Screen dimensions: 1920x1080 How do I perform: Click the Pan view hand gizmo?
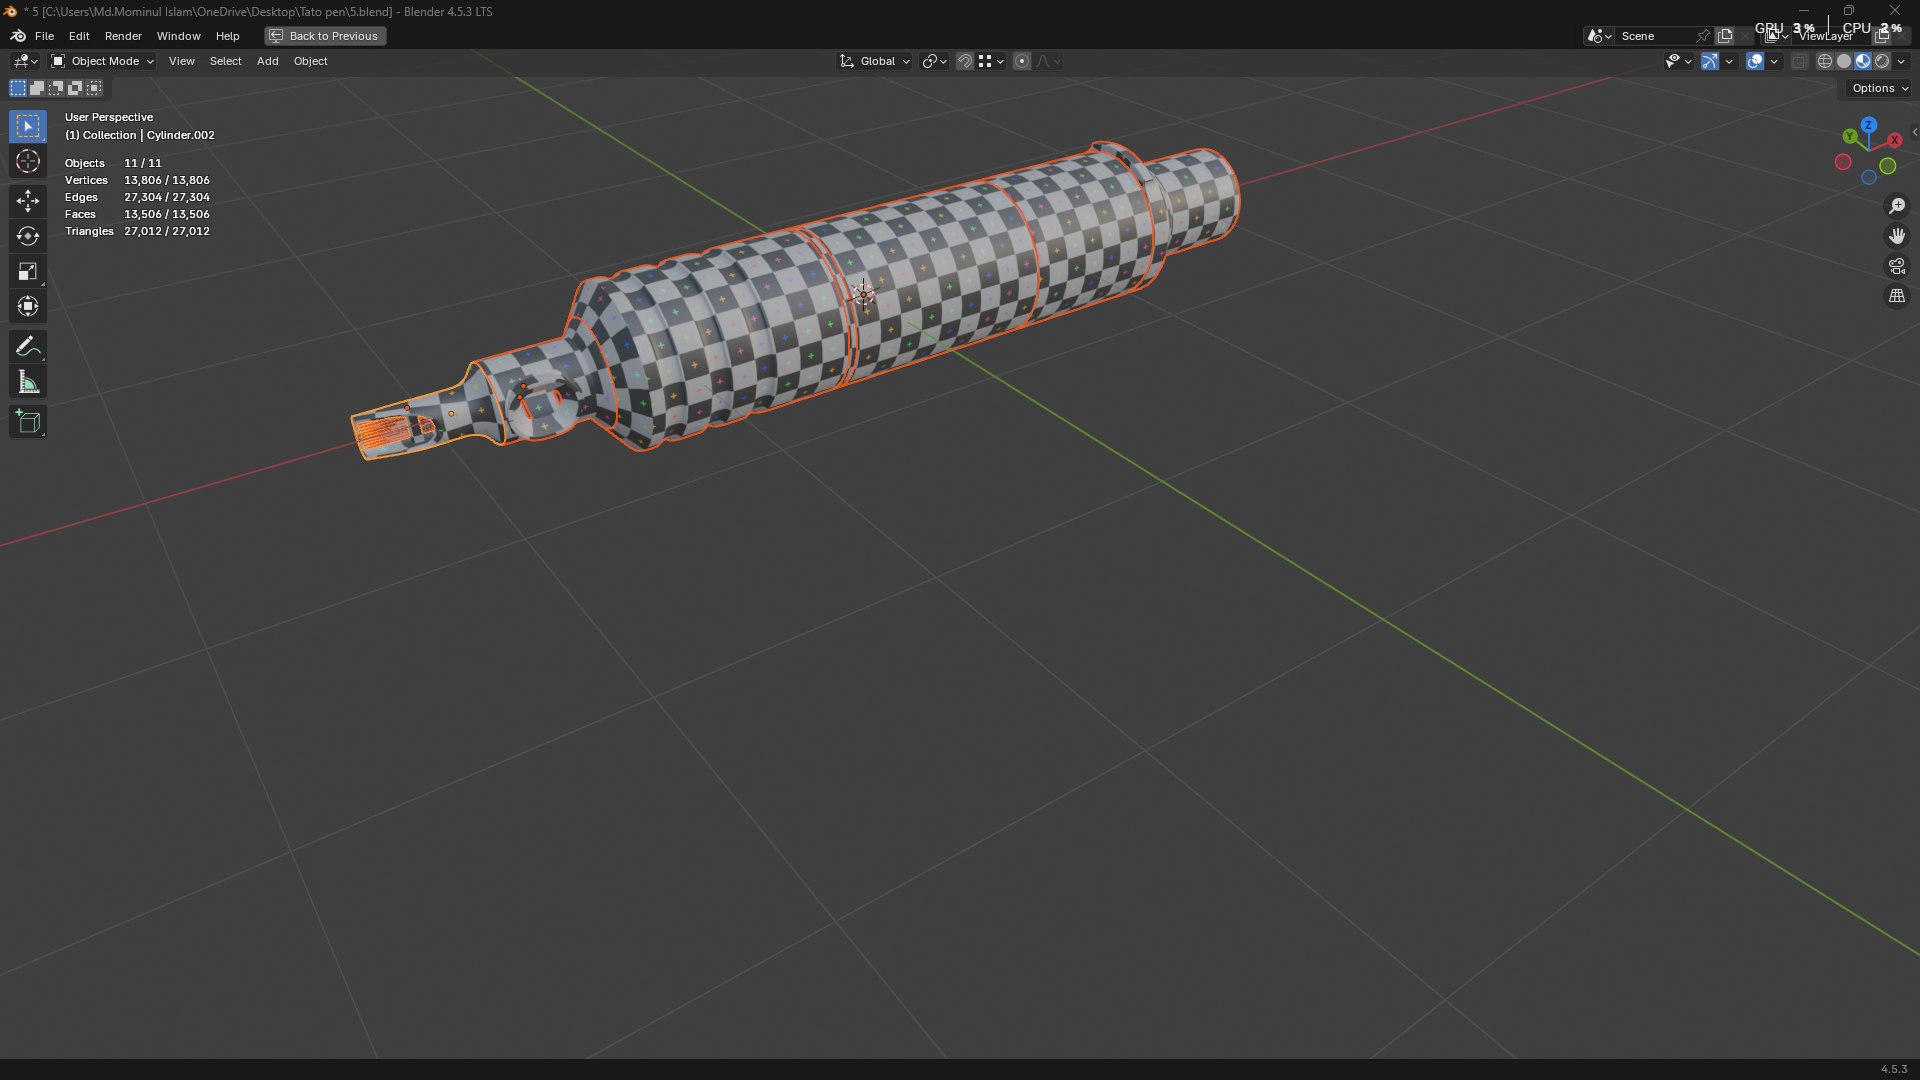pyautogui.click(x=1896, y=236)
